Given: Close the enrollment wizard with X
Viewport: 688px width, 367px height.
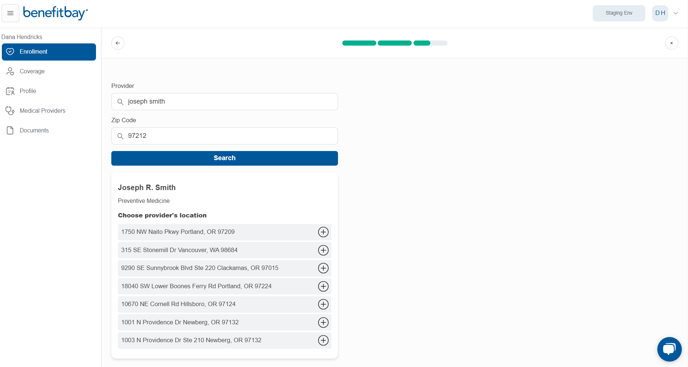Looking at the screenshot, I should (671, 43).
